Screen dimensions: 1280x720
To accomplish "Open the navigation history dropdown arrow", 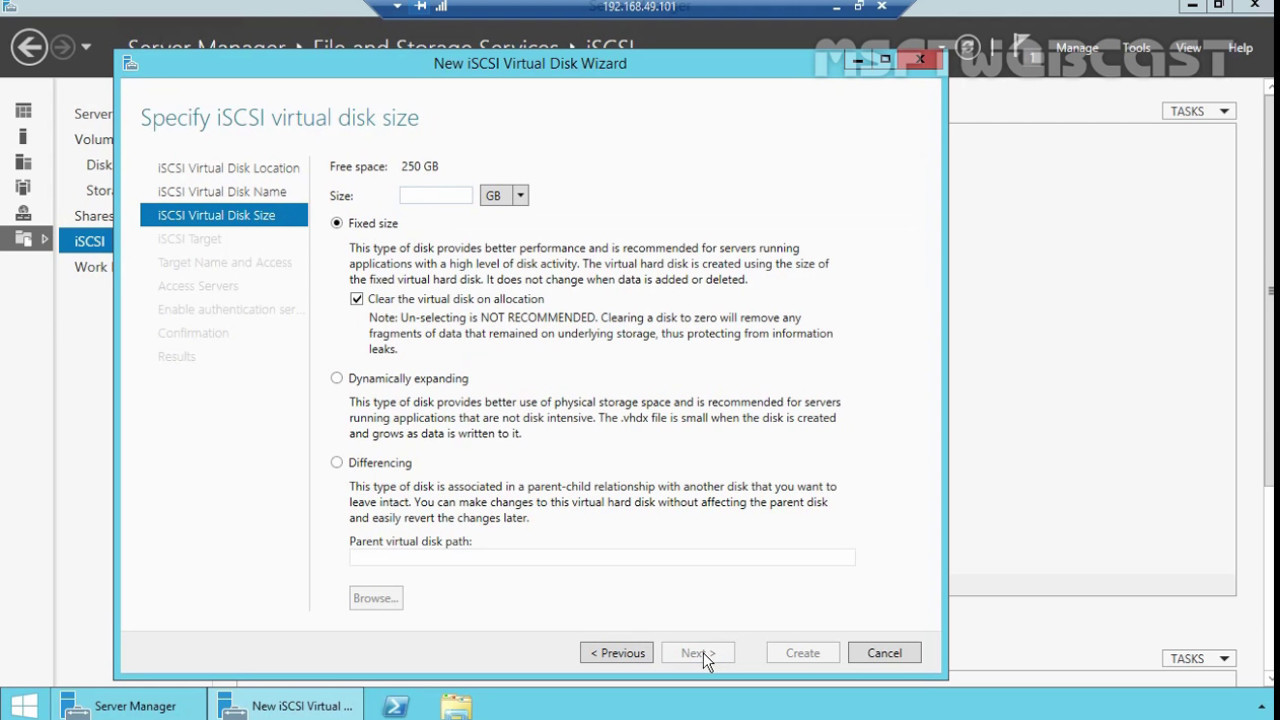I will (86, 47).
